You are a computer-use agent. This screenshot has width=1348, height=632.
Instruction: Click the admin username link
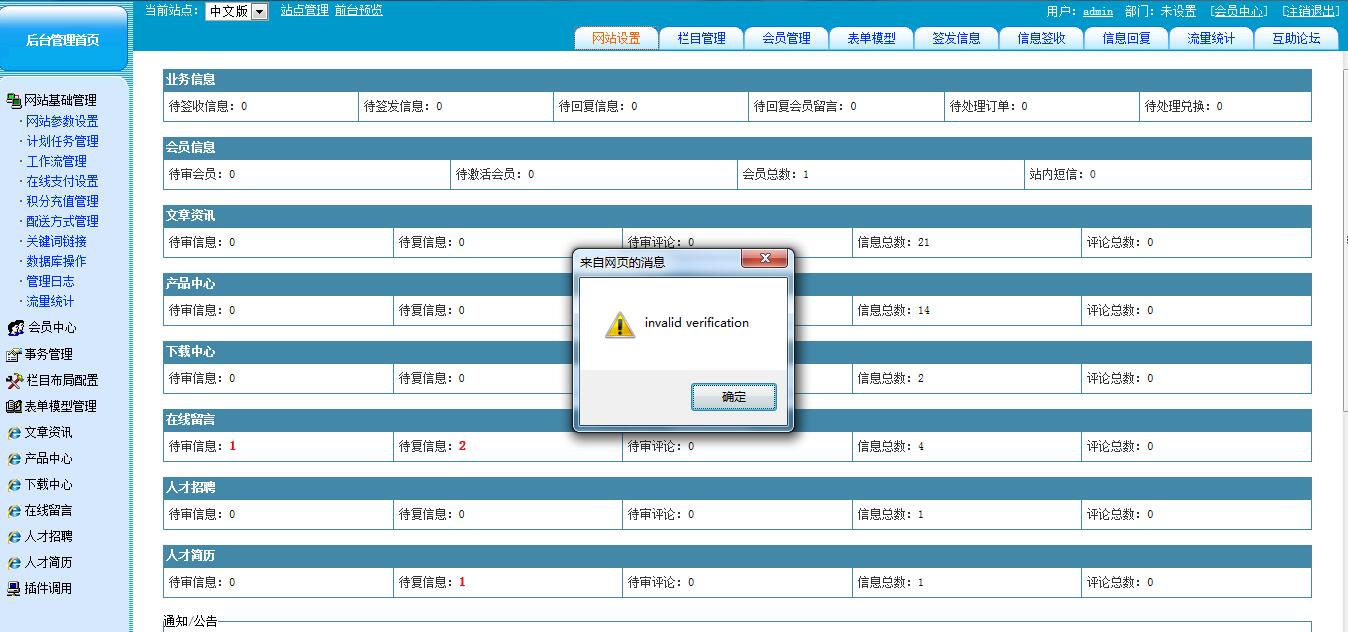[1097, 12]
